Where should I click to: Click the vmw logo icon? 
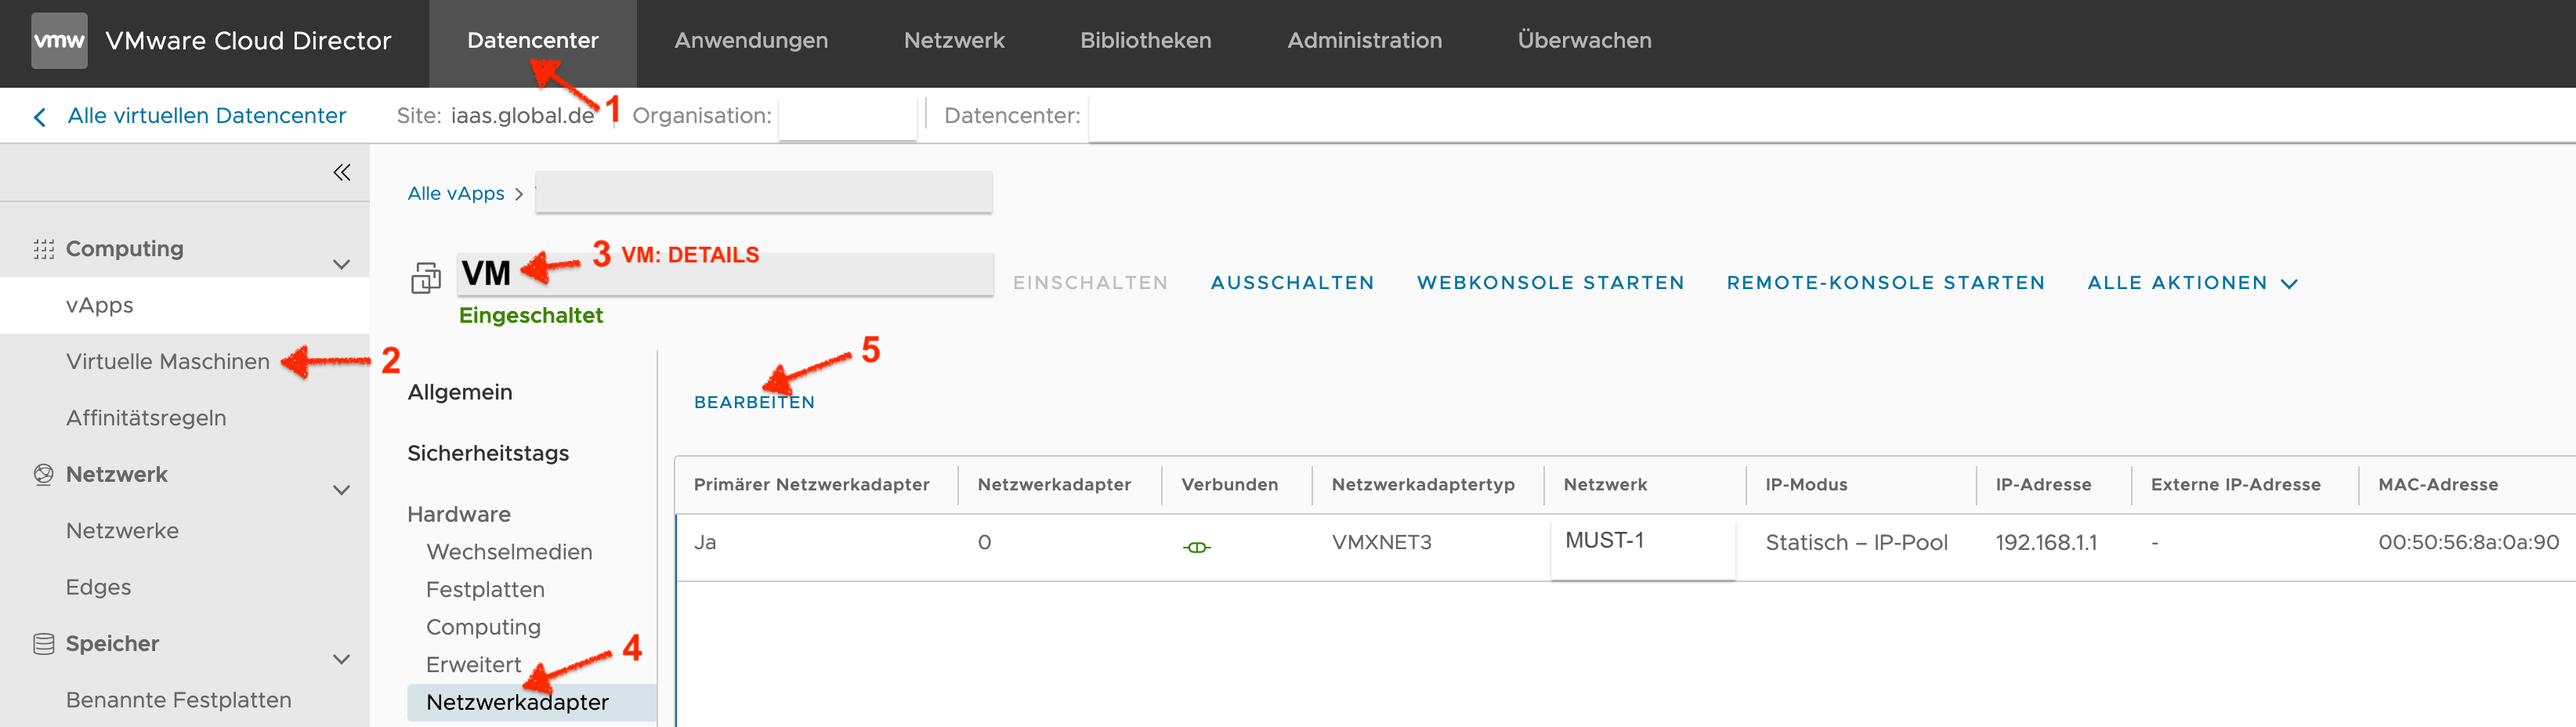pyautogui.click(x=59, y=41)
